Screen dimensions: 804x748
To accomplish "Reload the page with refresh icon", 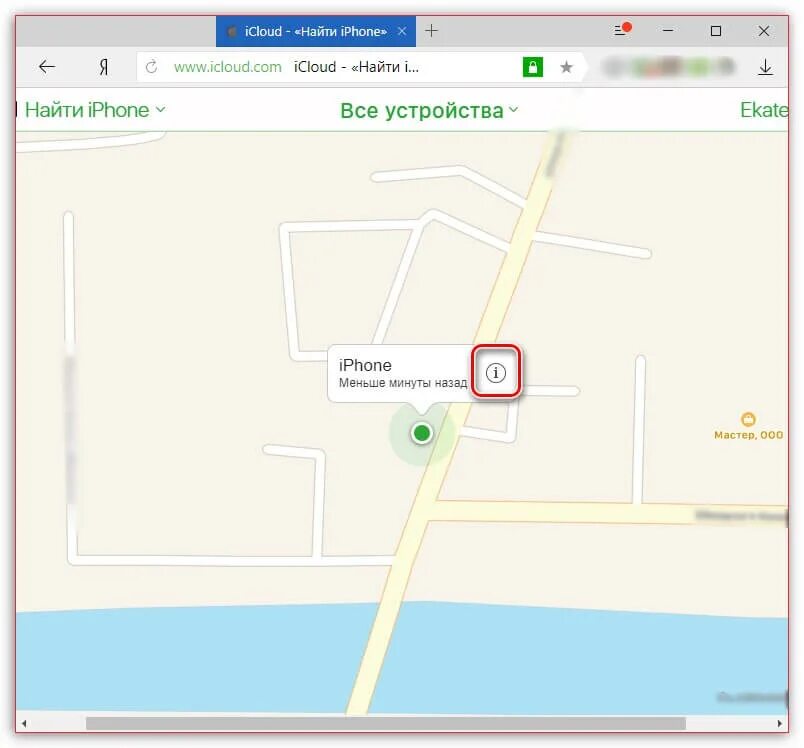I will click(151, 67).
